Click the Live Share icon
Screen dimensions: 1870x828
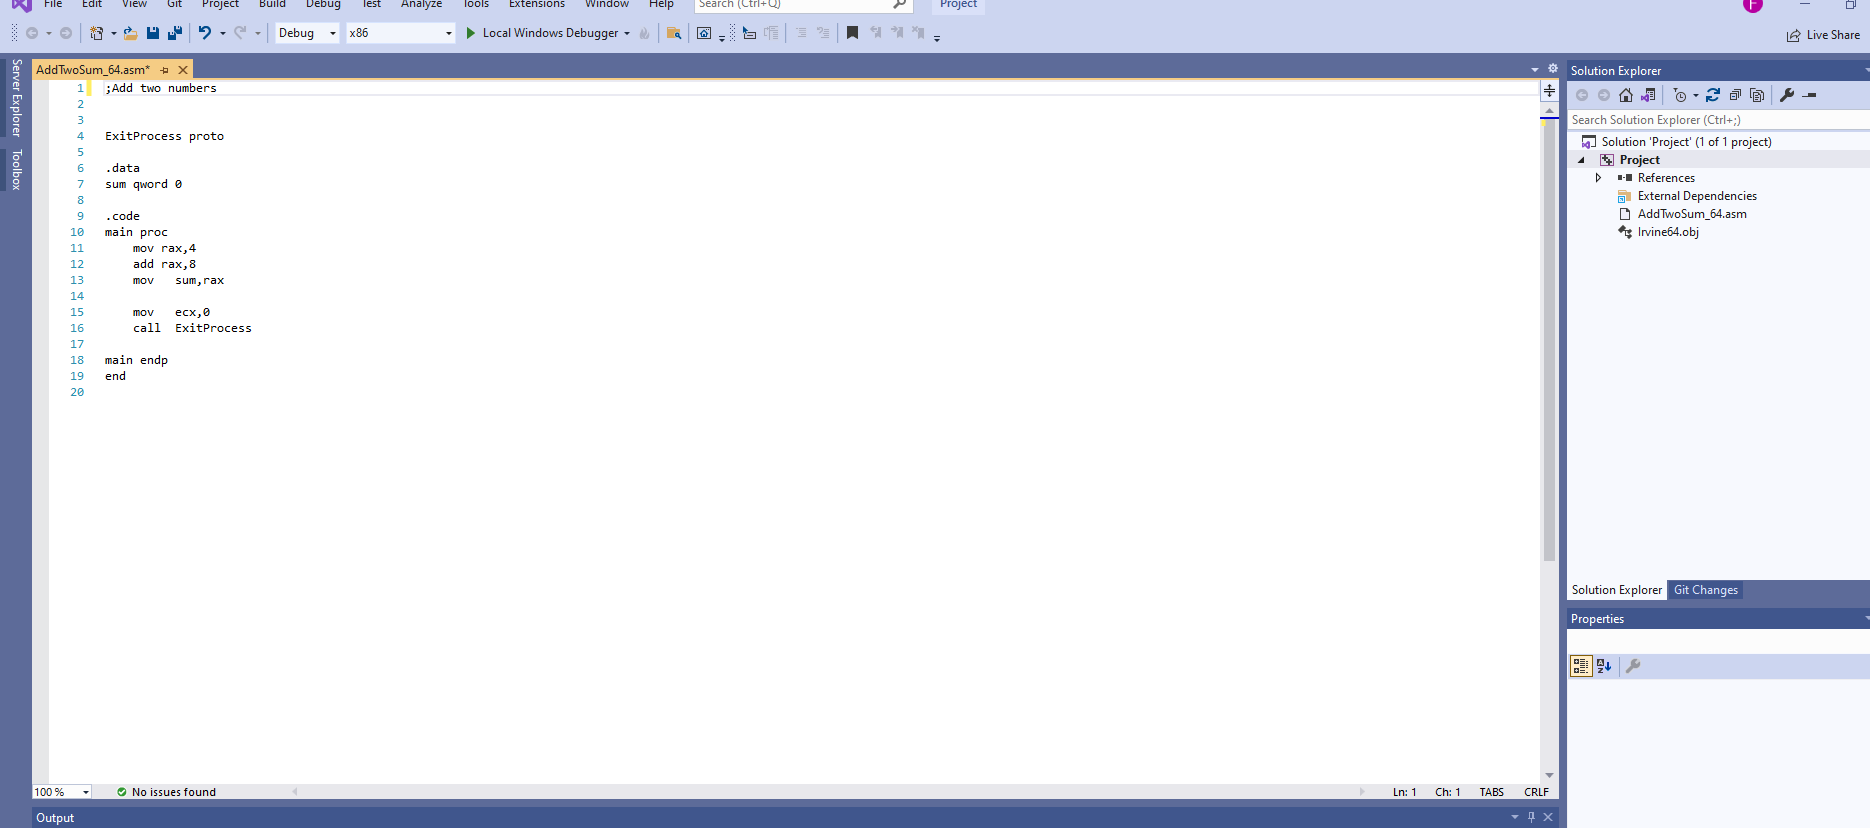click(1794, 35)
